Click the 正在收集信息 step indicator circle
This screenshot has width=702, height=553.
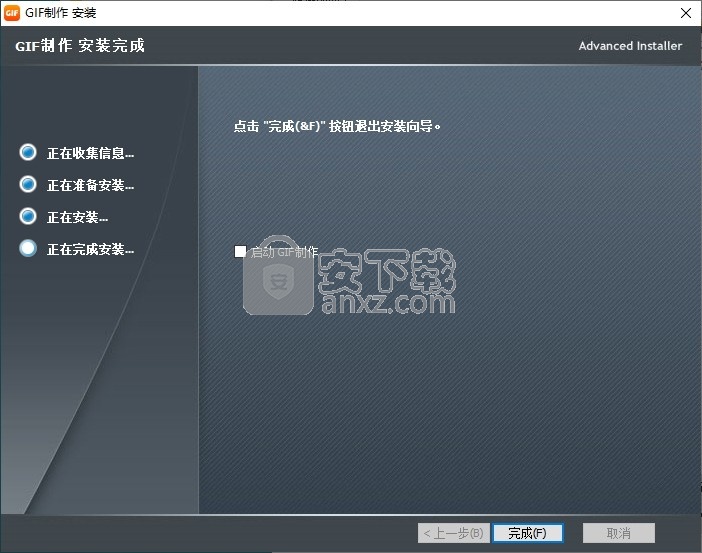click(28, 152)
